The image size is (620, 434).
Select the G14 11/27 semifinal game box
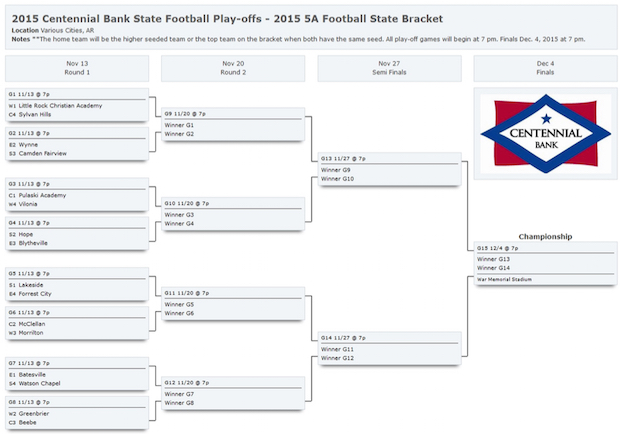pos(389,348)
